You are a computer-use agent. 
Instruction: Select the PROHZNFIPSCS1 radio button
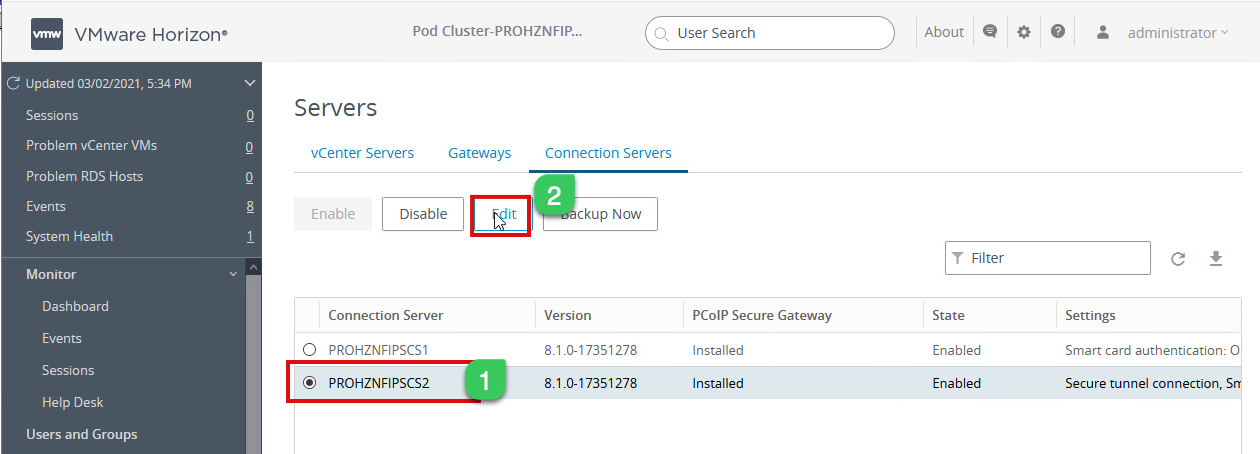pyautogui.click(x=310, y=350)
